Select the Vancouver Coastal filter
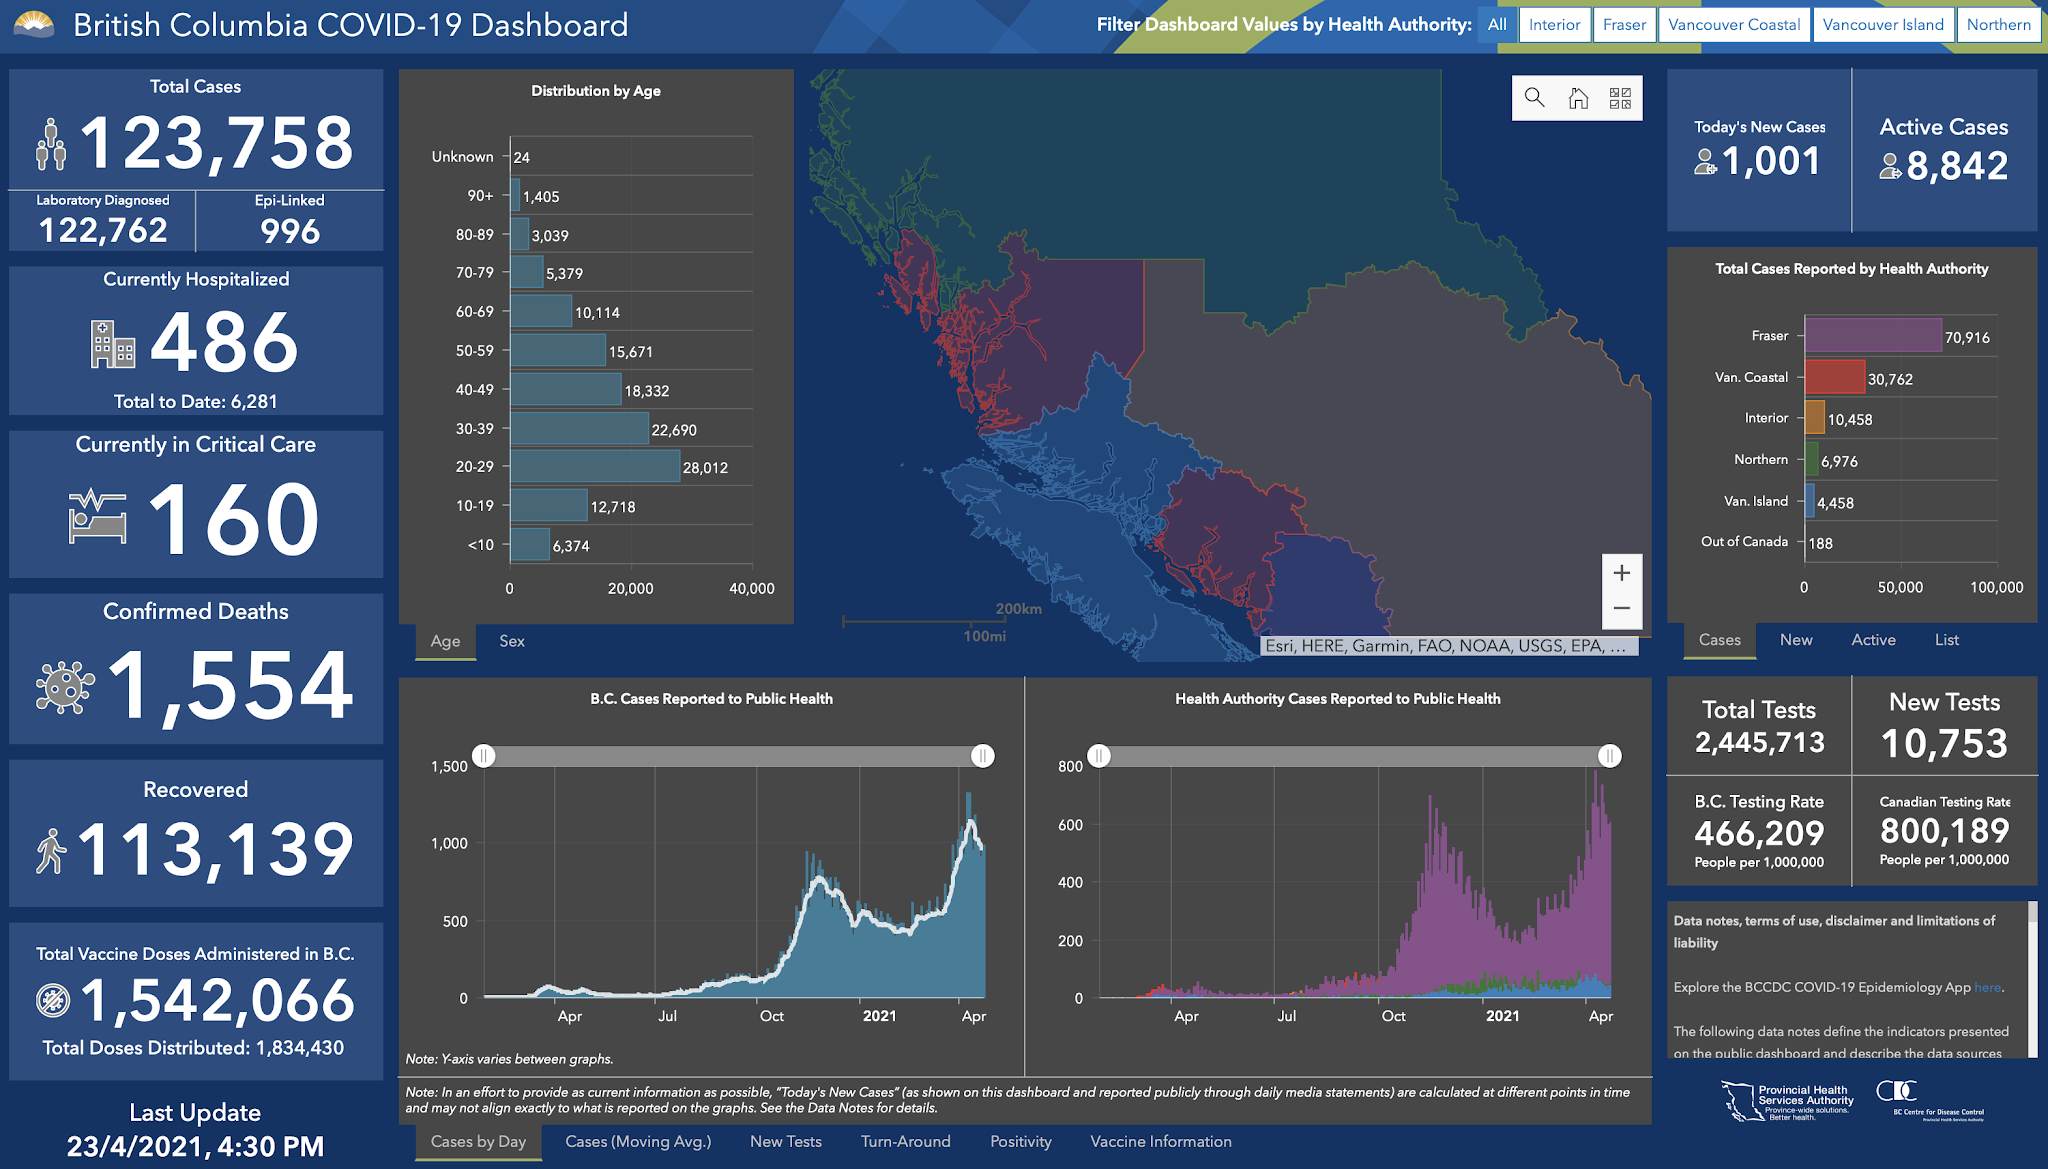The image size is (2048, 1169). (1734, 25)
